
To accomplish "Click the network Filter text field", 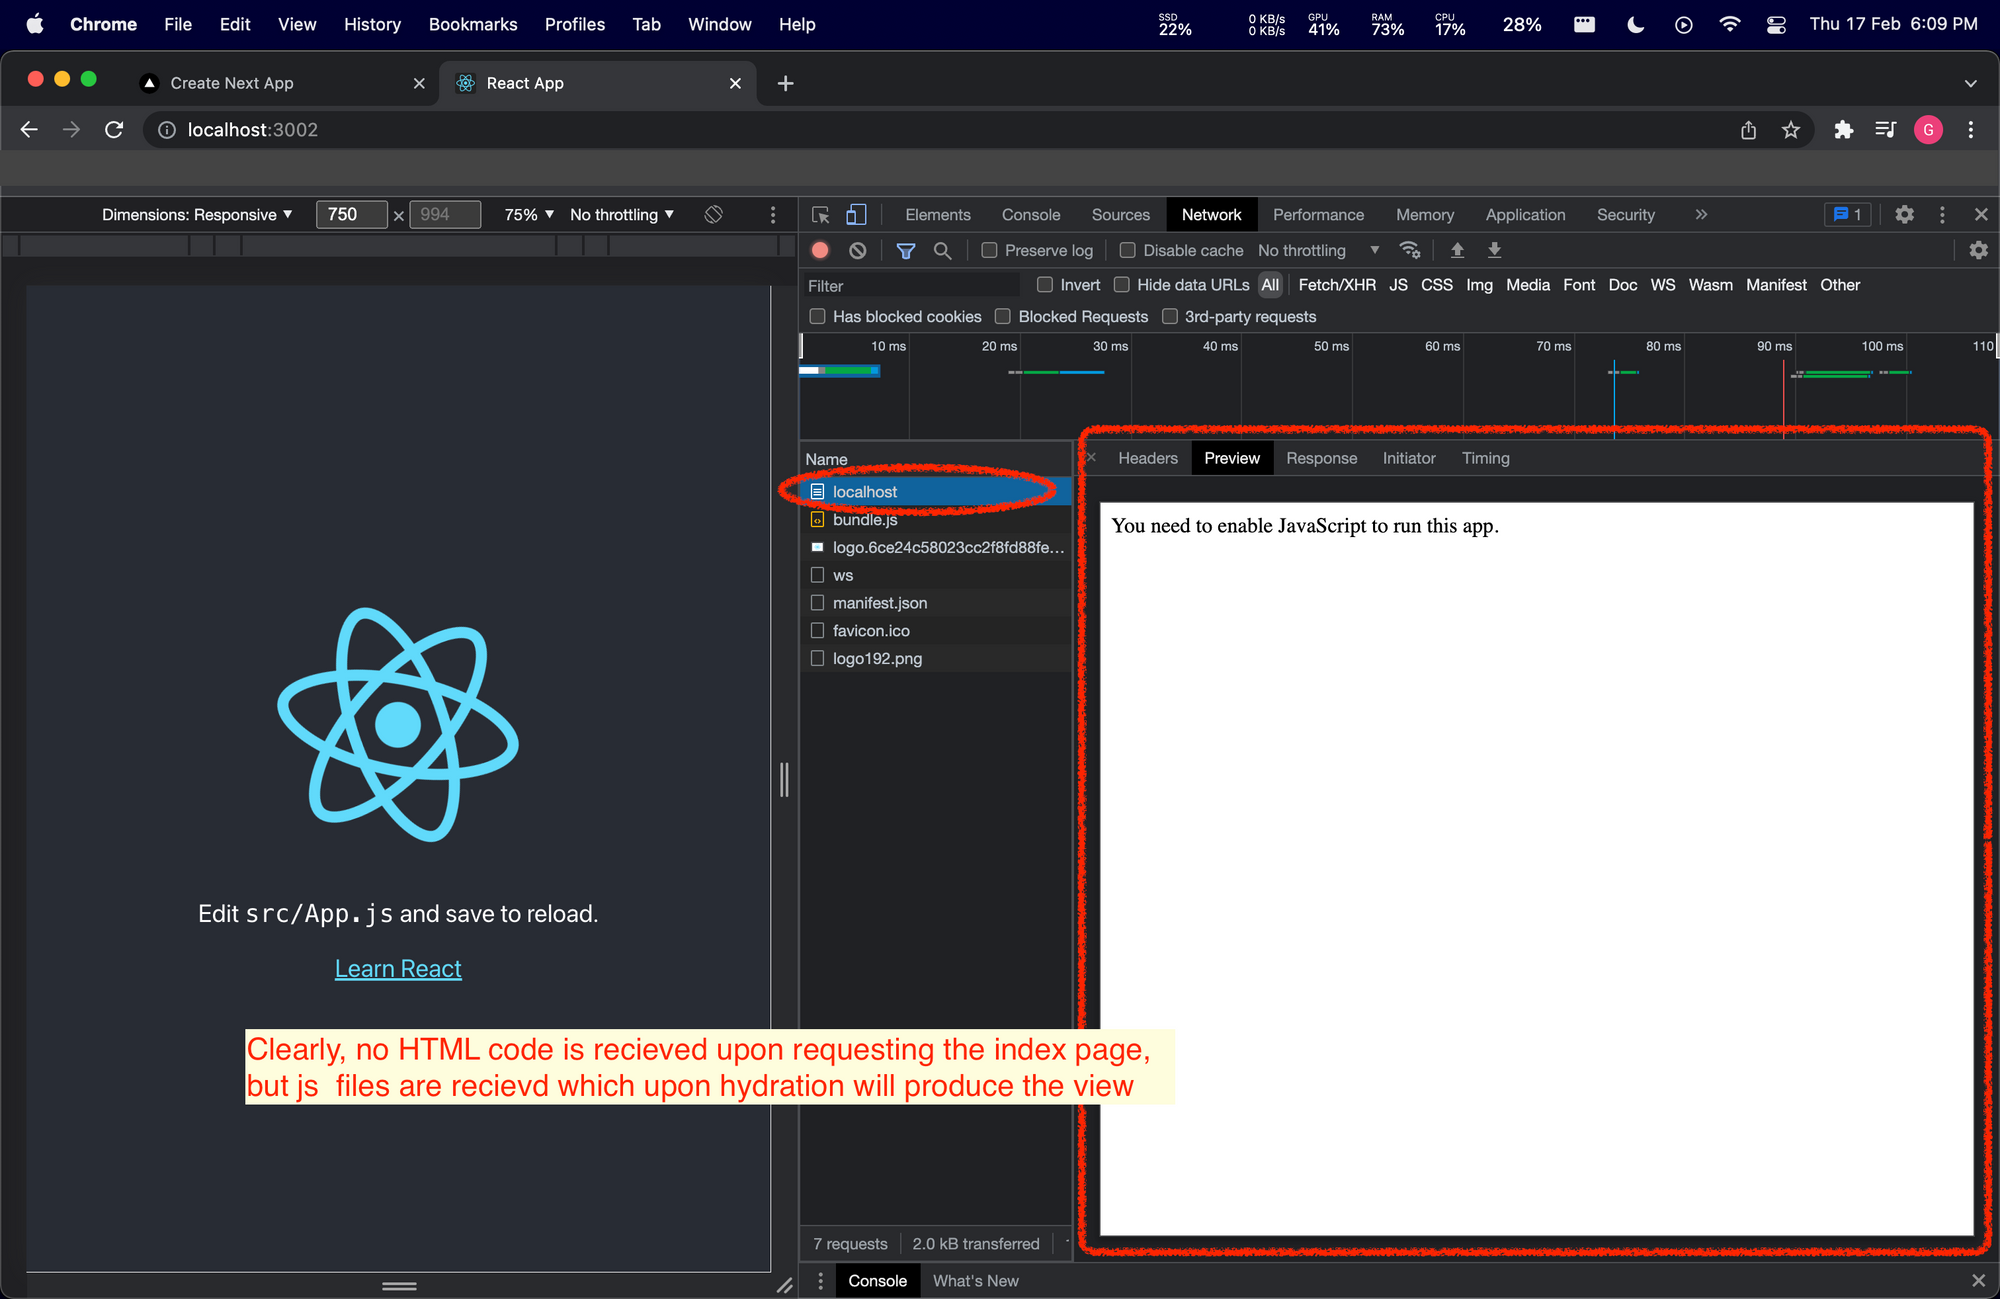I will pyautogui.click(x=912, y=286).
